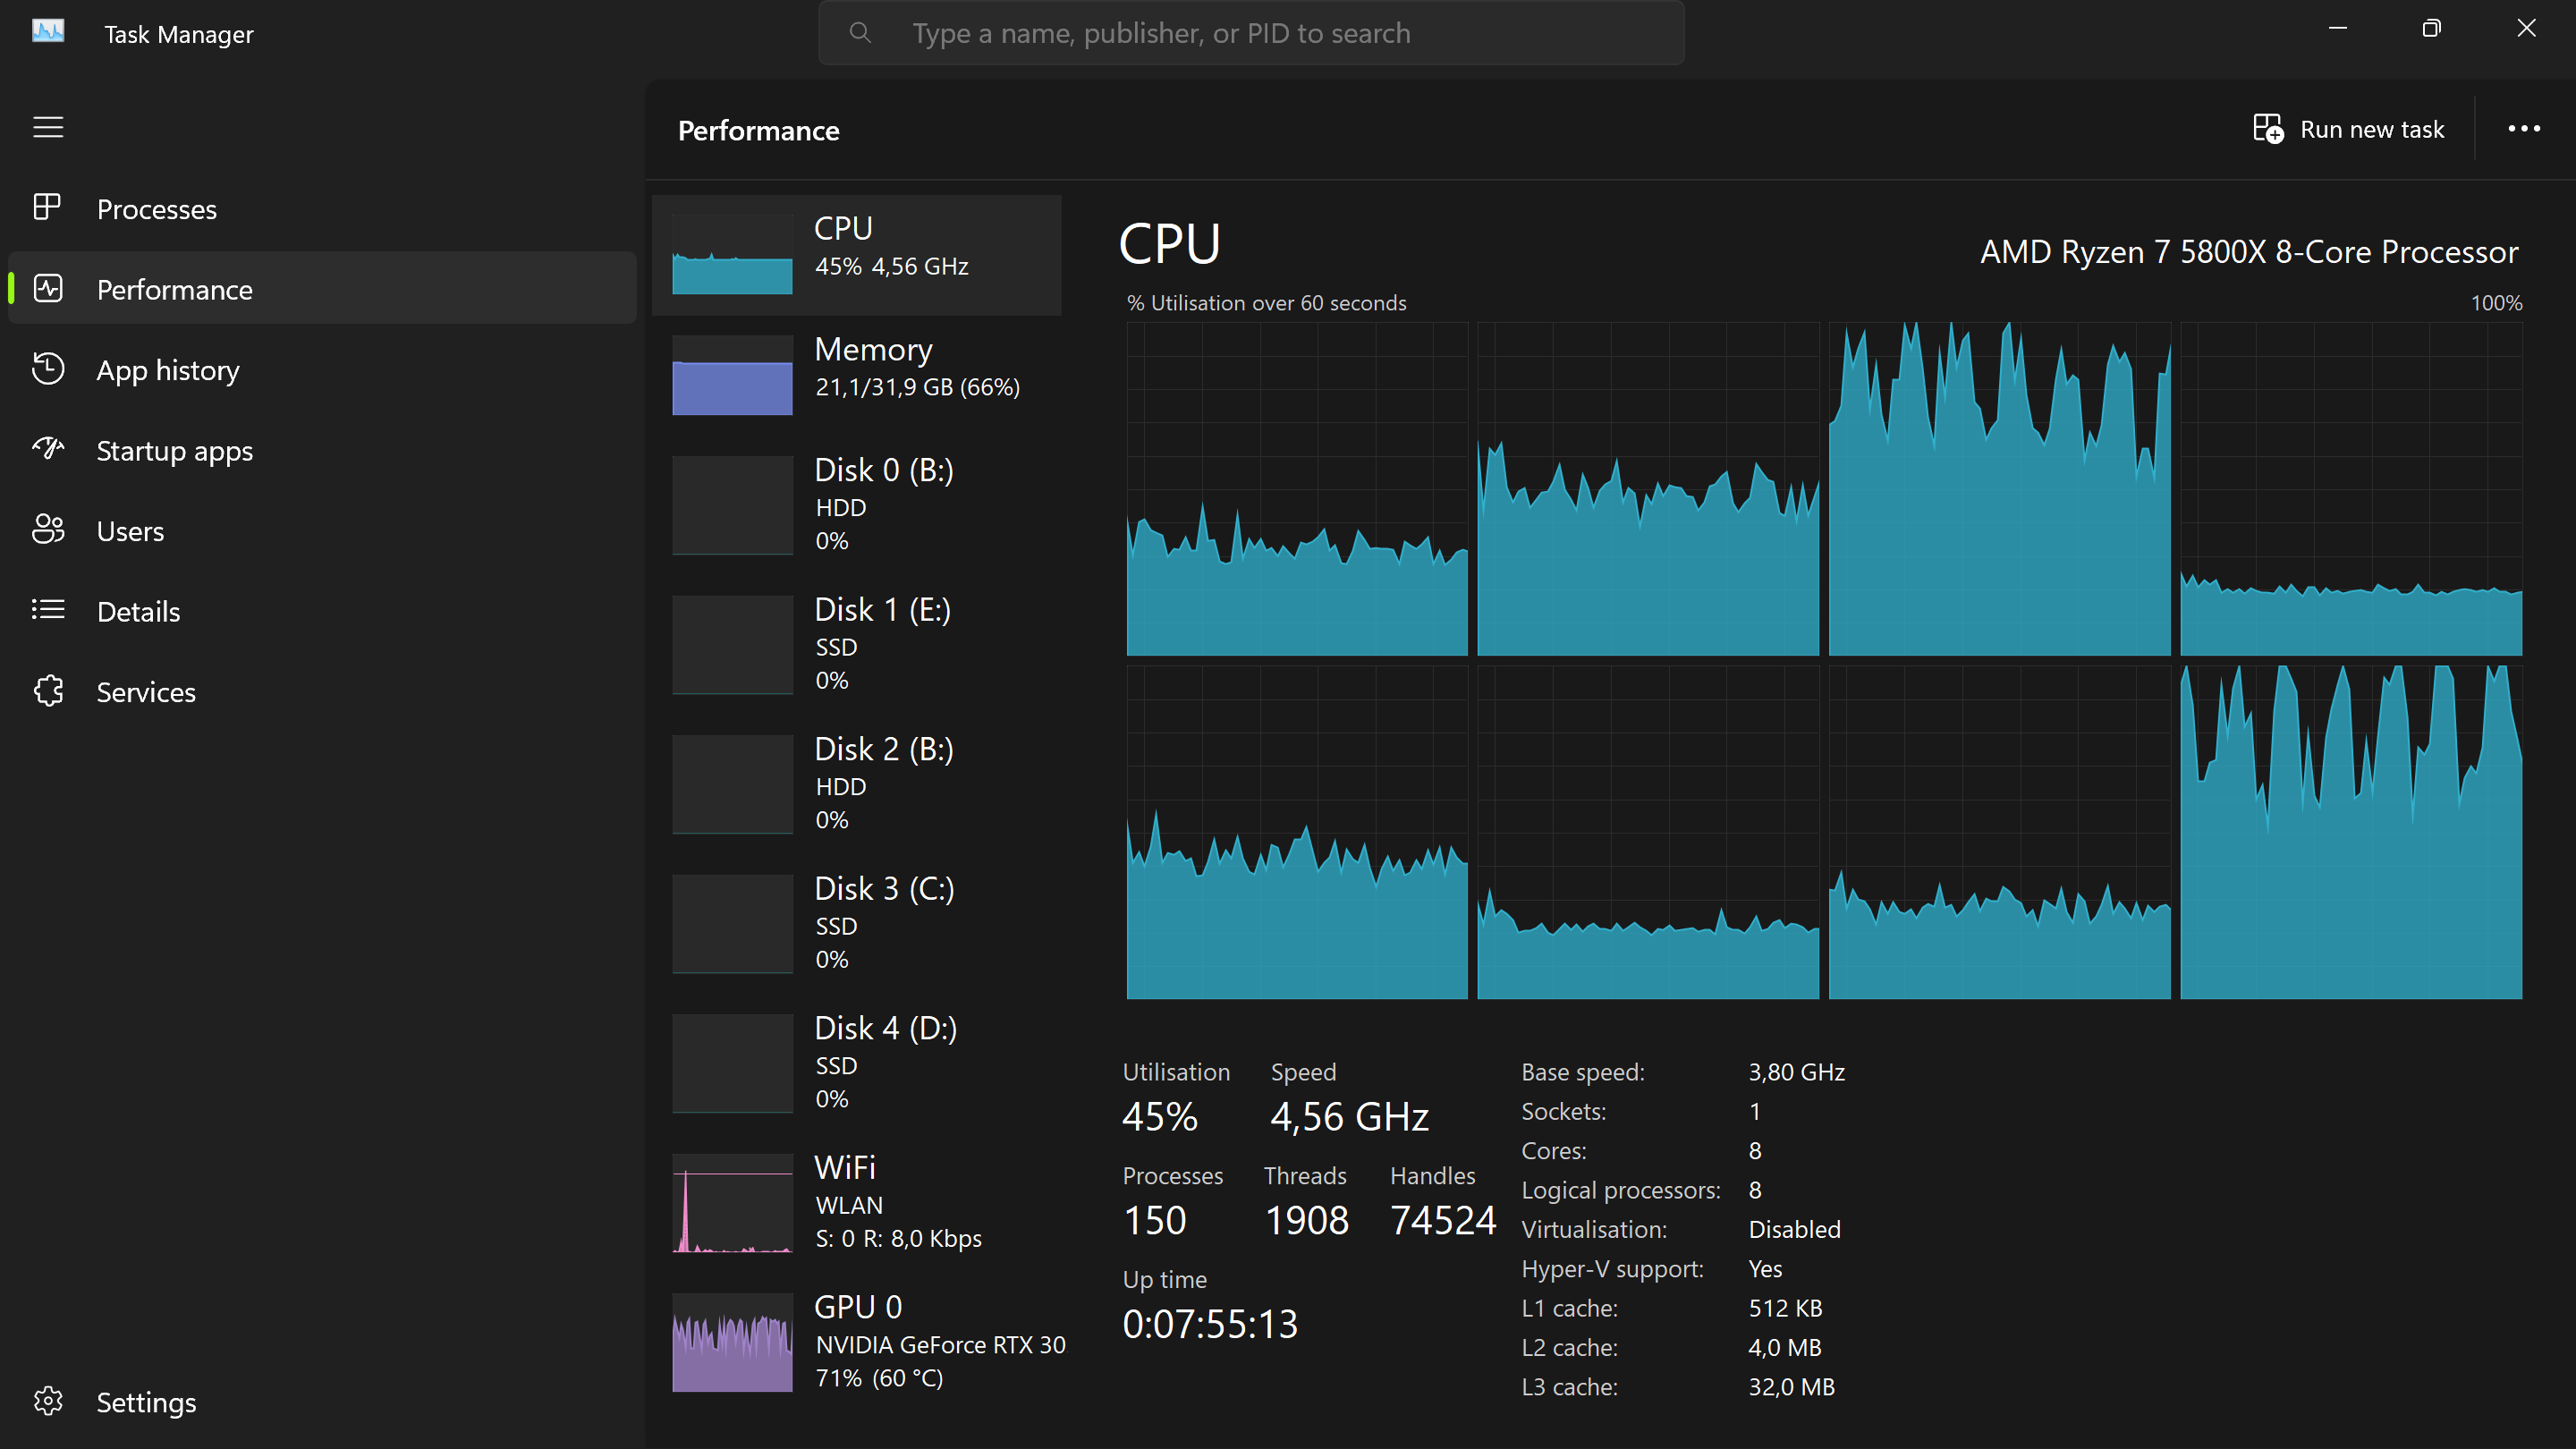
Task: Click the CPU utilisation mini graph
Action: [732, 255]
